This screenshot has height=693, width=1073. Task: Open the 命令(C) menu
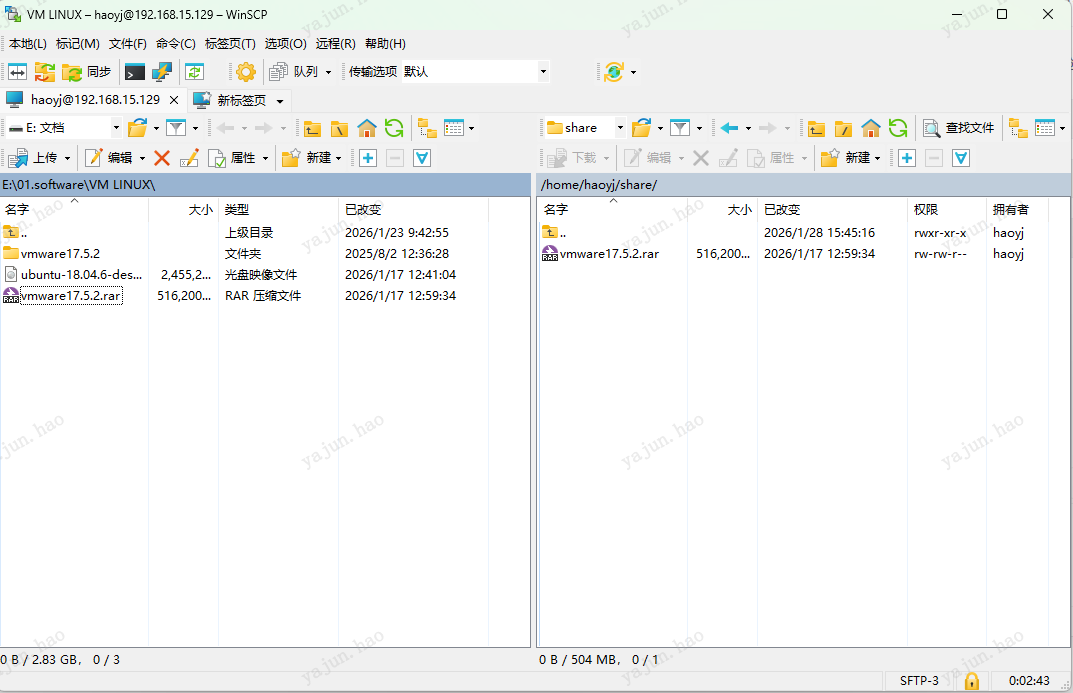click(x=176, y=44)
